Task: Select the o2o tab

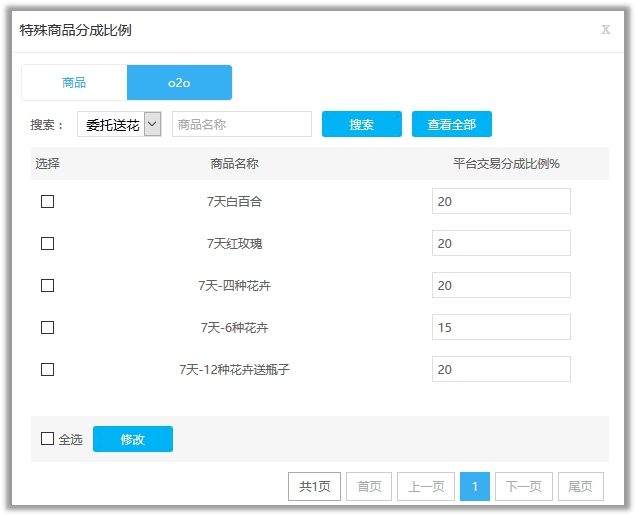Action: pyautogui.click(x=179, y=83)
